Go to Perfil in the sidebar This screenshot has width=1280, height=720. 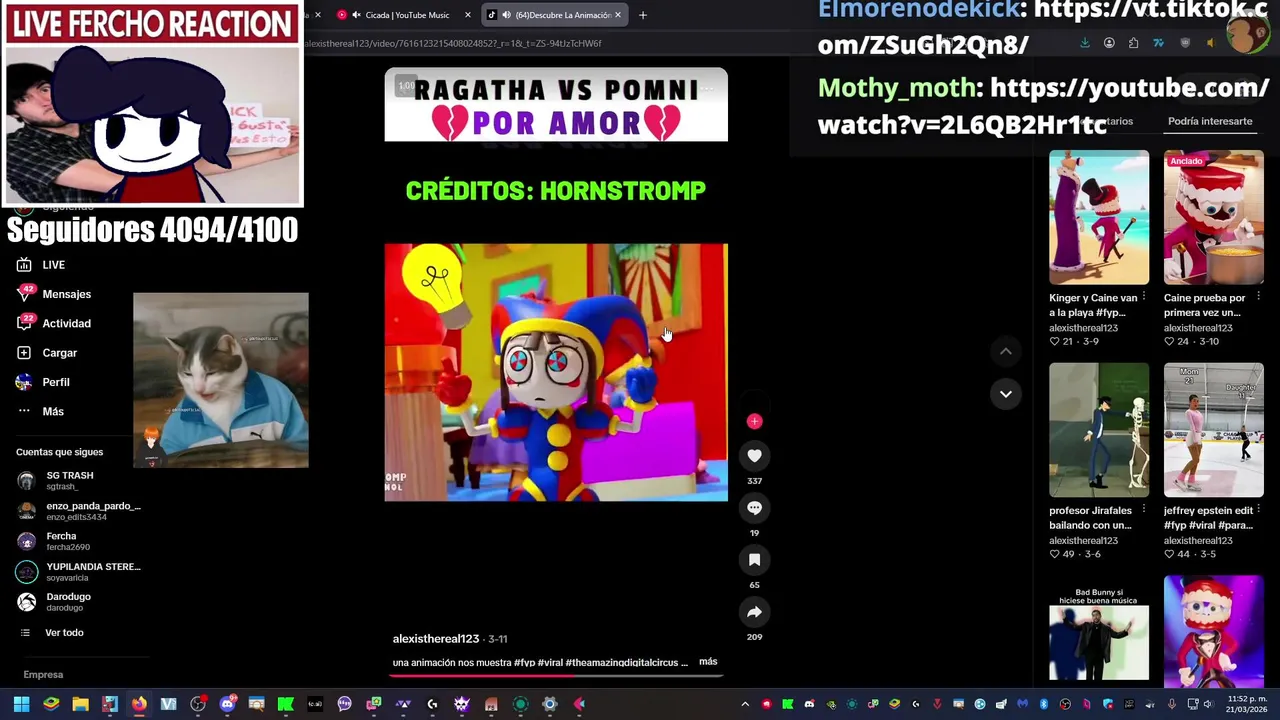coord(43,382)
